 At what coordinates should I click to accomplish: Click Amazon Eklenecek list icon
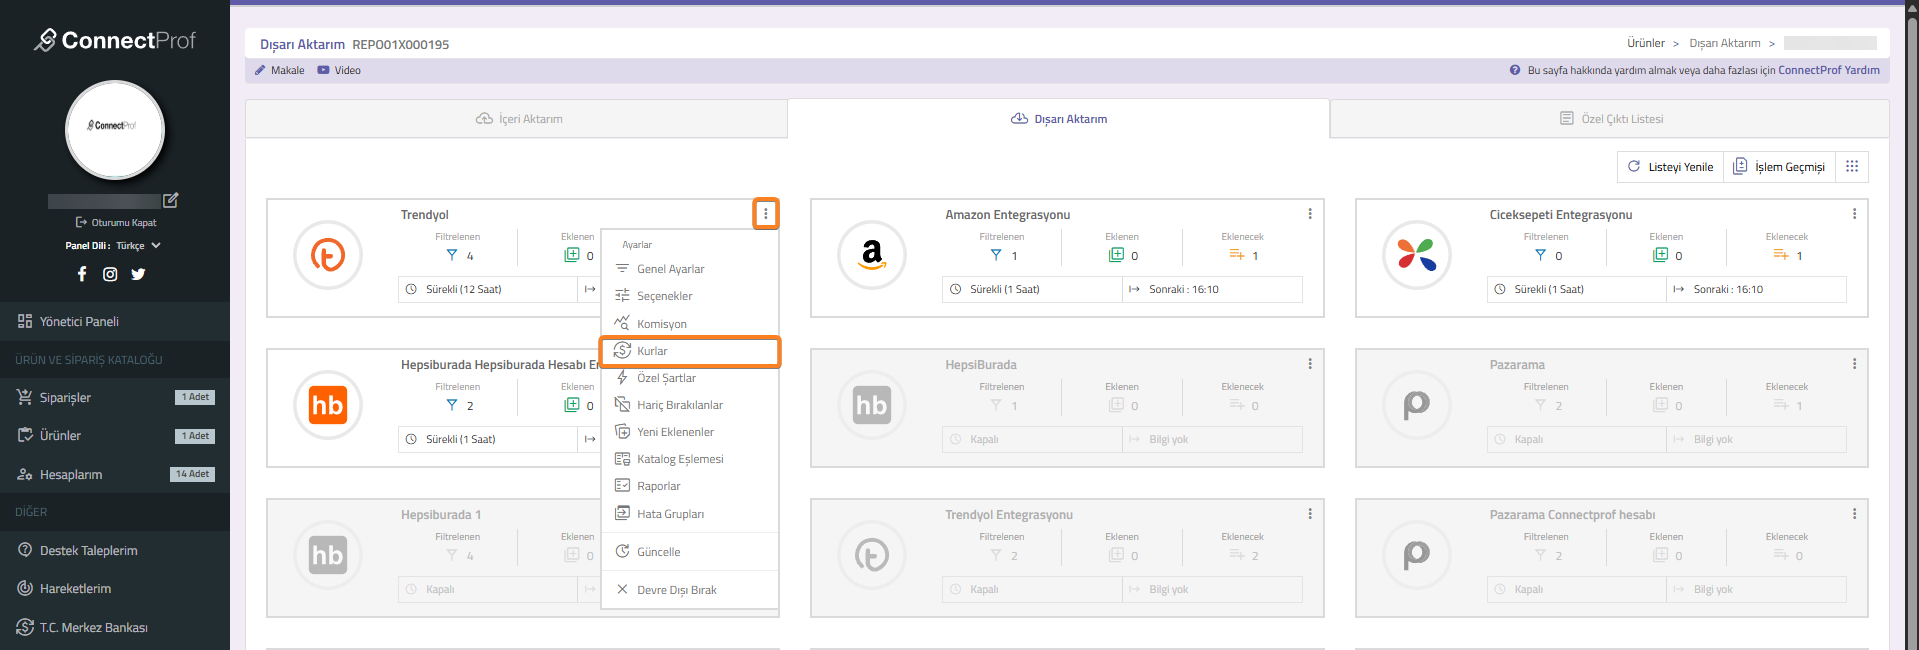(1237, 255)
